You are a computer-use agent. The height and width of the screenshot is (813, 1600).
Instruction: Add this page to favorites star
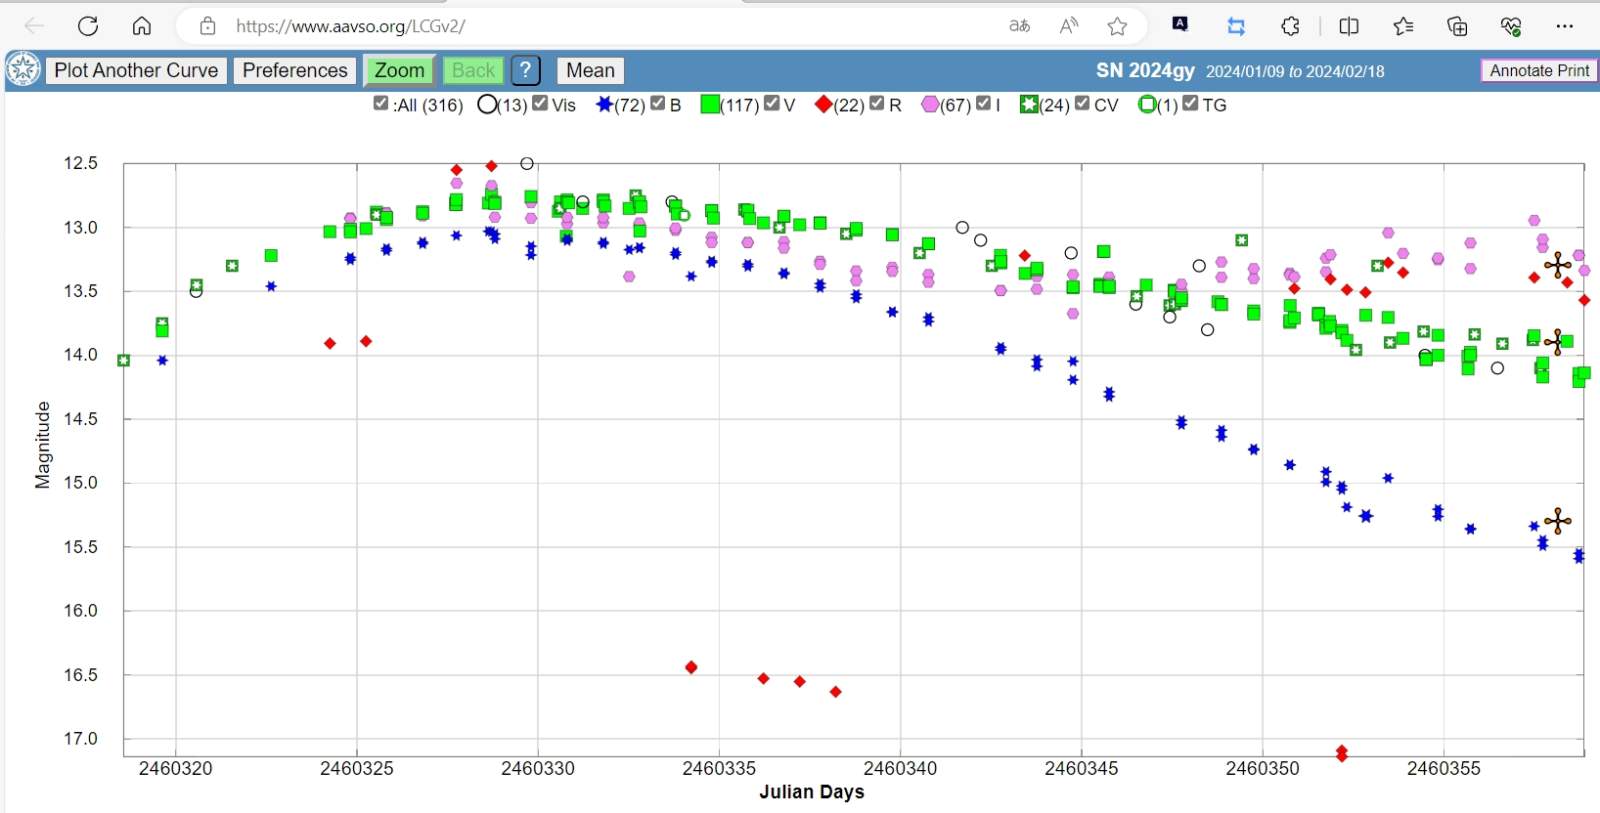1117,26
